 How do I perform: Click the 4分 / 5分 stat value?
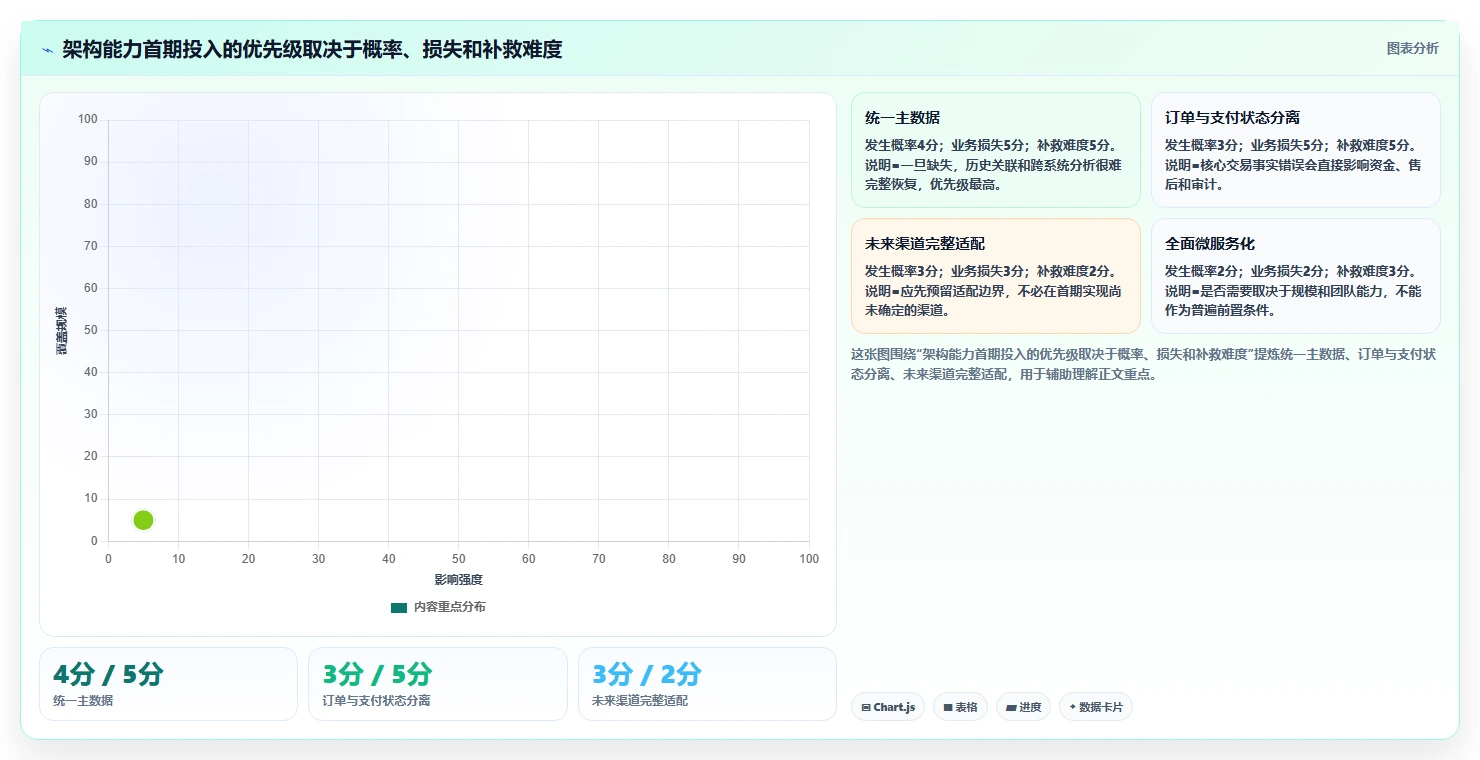108,674
